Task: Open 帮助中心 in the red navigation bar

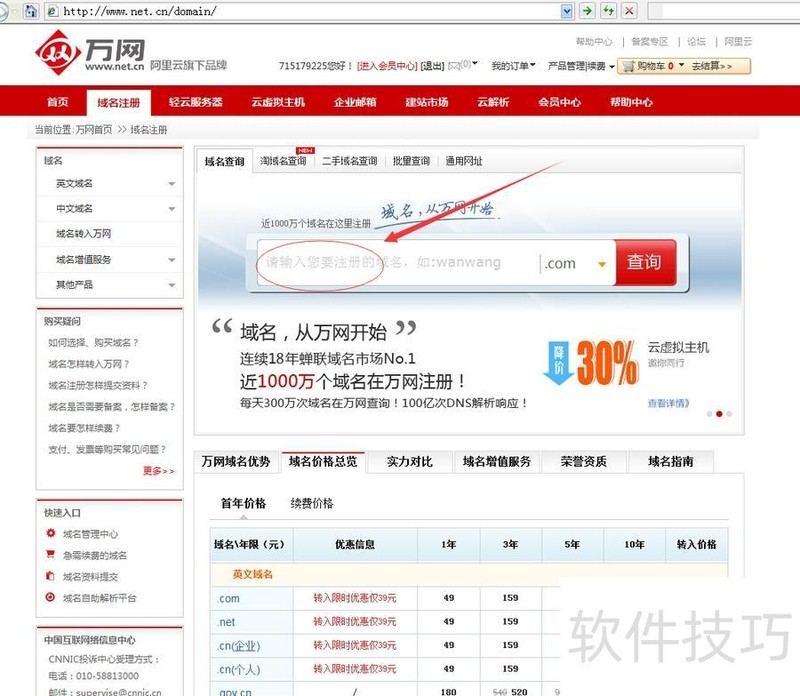Action: pos(631,102)
